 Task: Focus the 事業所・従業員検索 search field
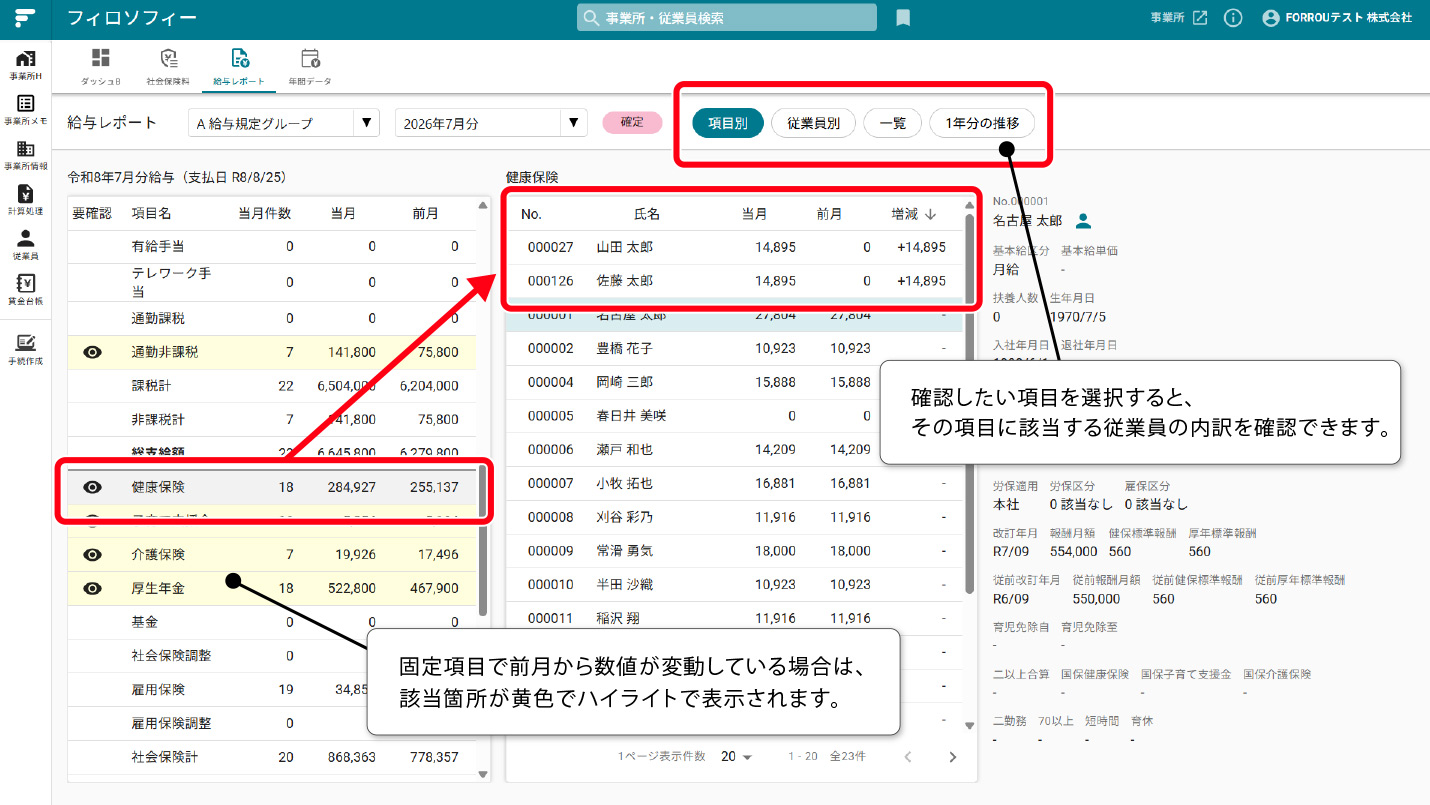point(726,18)
